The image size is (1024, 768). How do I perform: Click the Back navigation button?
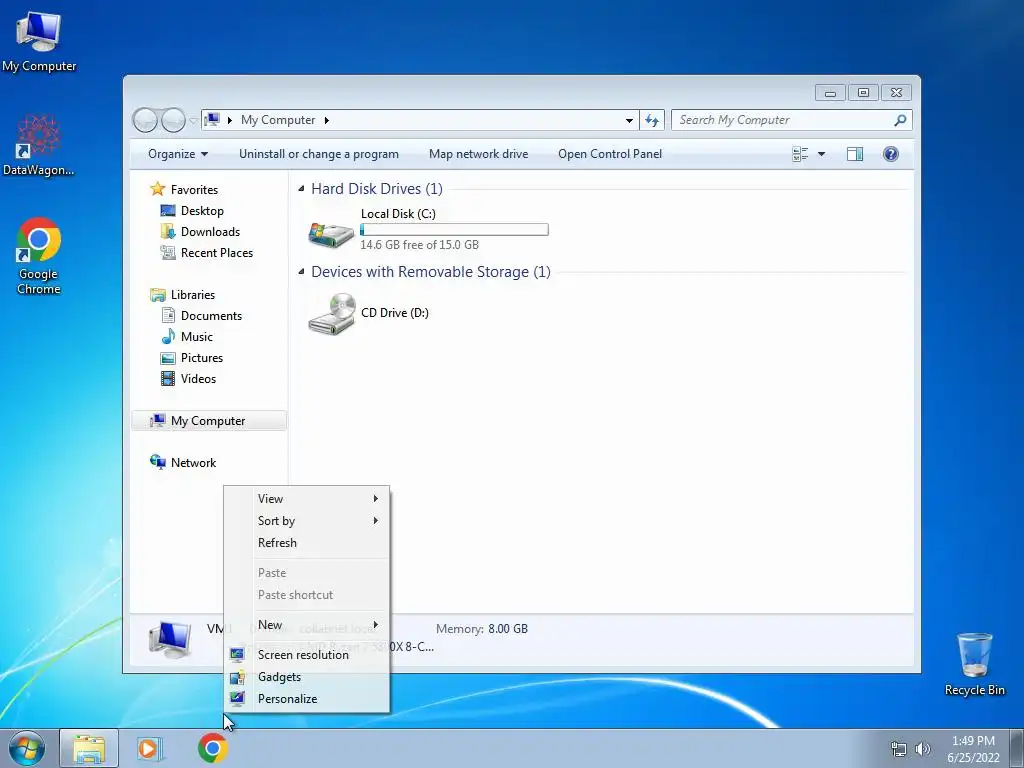(145, 120)
